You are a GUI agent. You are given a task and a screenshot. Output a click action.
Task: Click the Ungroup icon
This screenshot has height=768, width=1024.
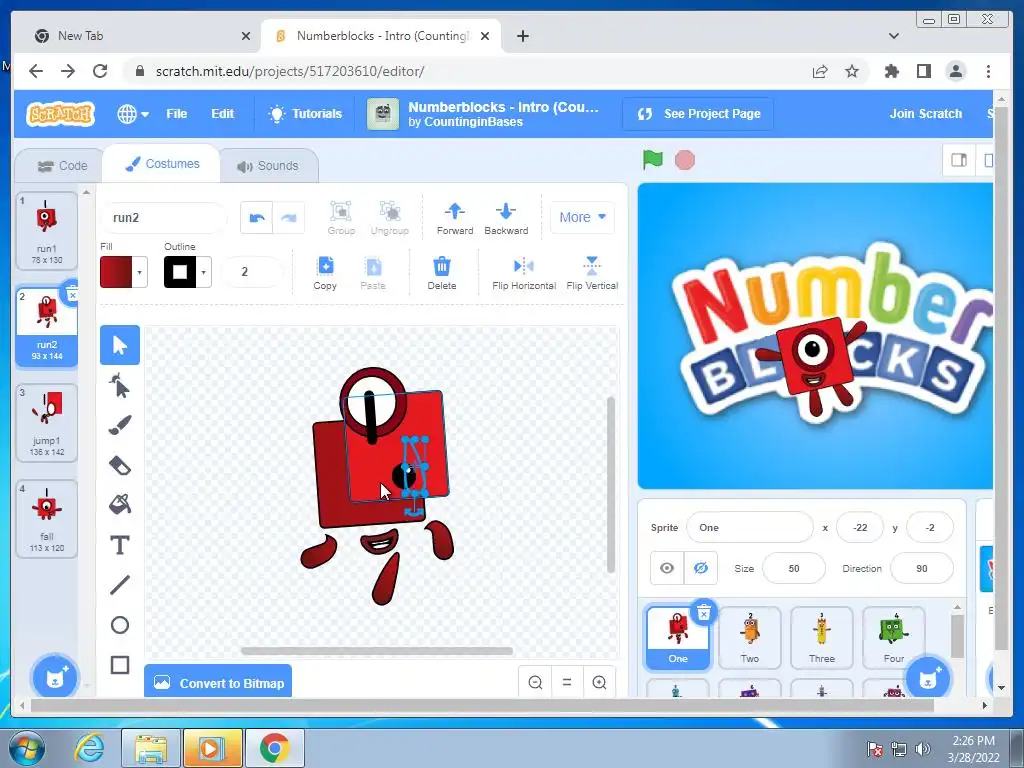click(389, 218)
